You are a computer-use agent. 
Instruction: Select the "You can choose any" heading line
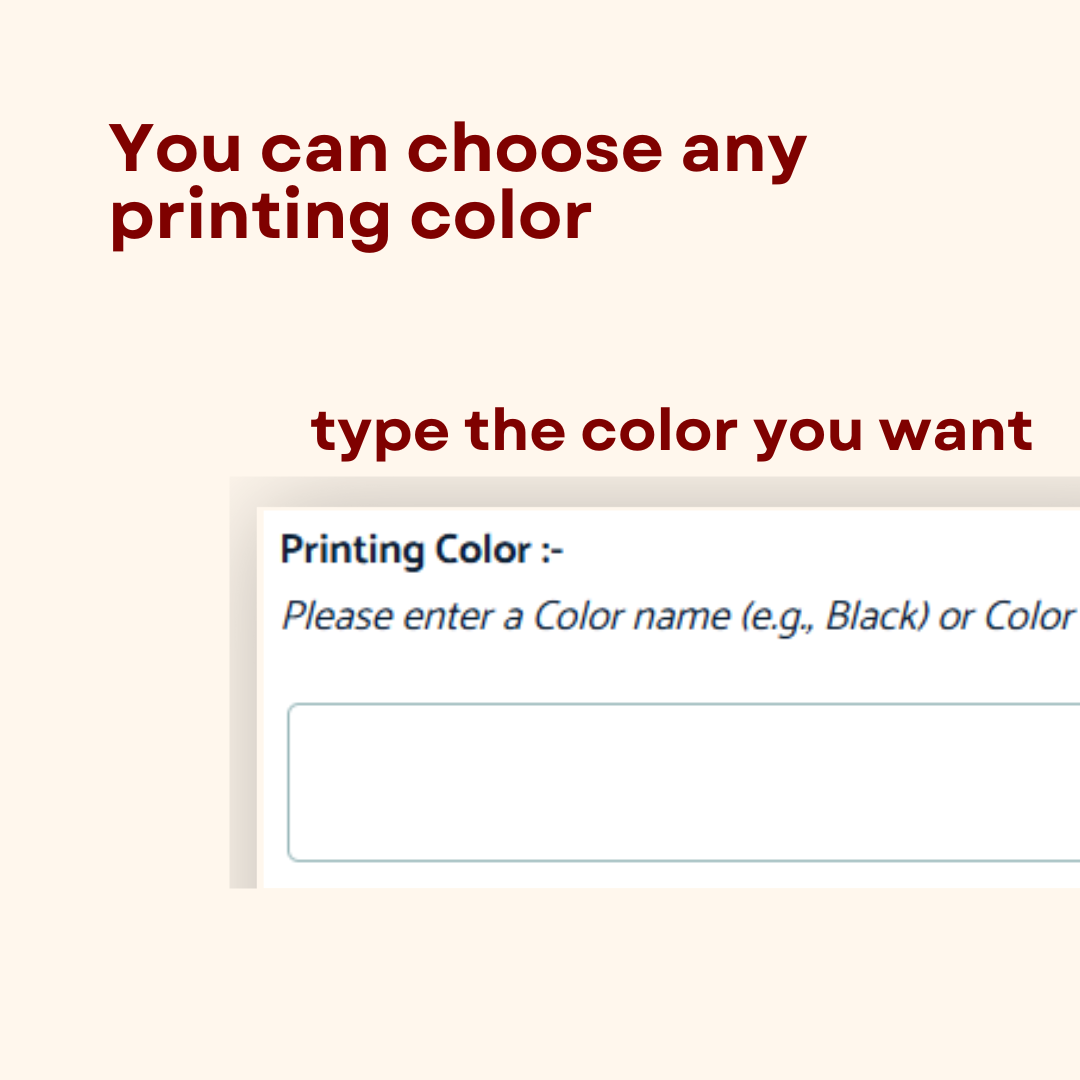(x=458, y=150)
